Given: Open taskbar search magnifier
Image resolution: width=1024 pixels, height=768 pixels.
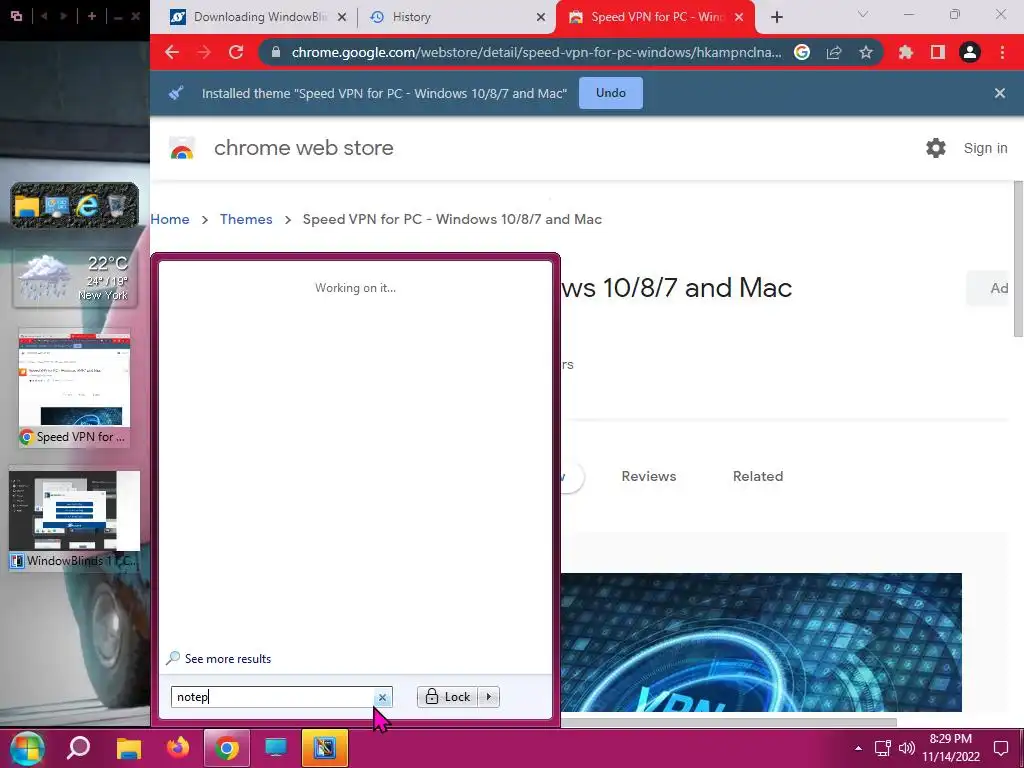Looking at the screenshot, I should (x=78, y=748).
